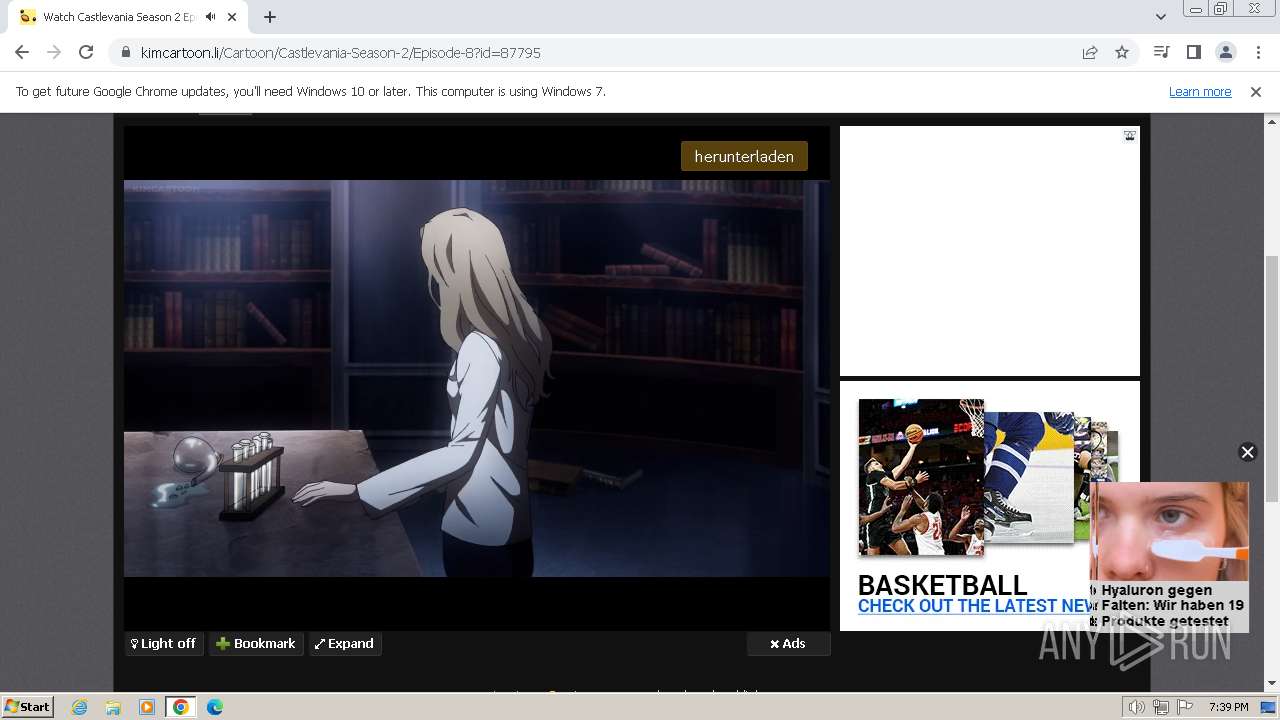Open Microsoft Edge from taskbar
Screen dimensions: 1280x720
click(214, 707)
